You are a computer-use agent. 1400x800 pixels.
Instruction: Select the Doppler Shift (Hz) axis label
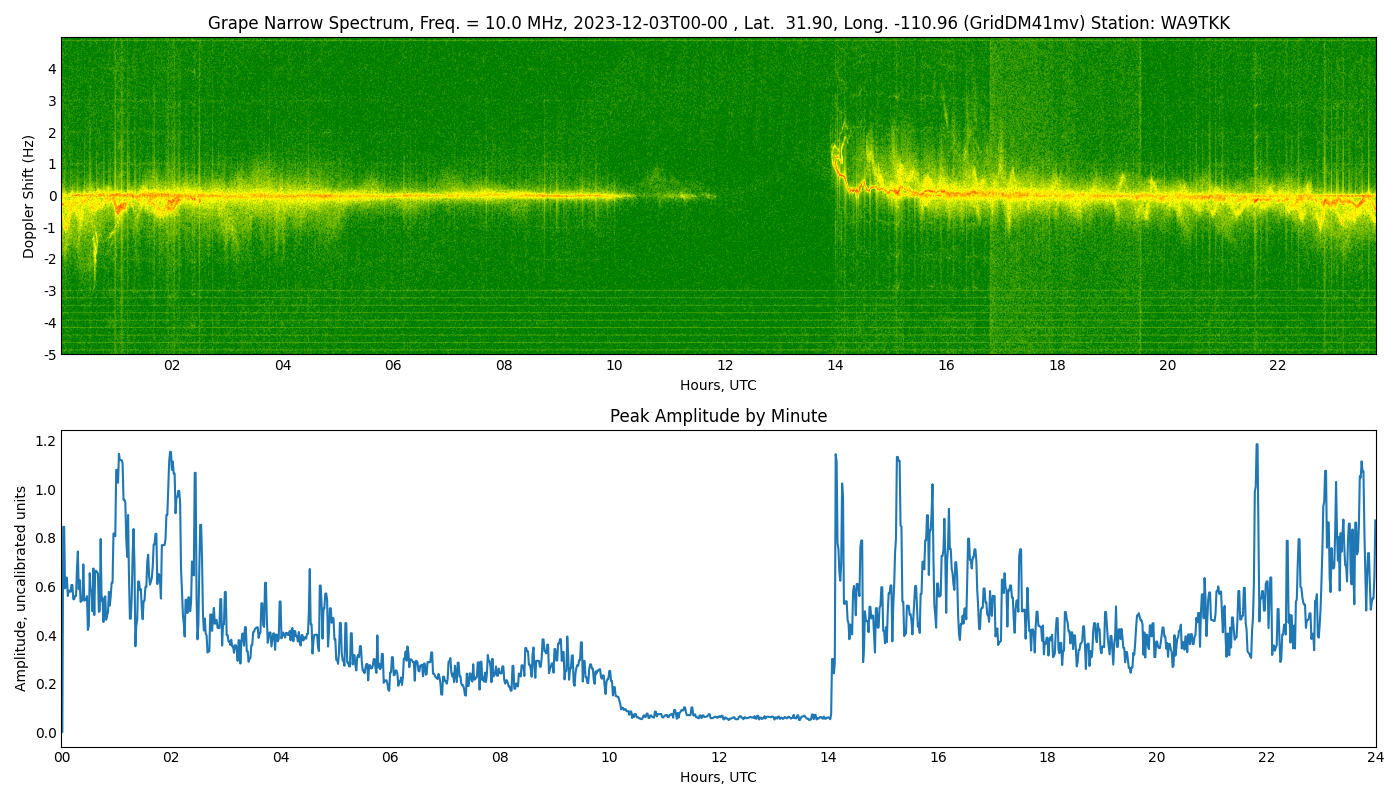(29, 196)
